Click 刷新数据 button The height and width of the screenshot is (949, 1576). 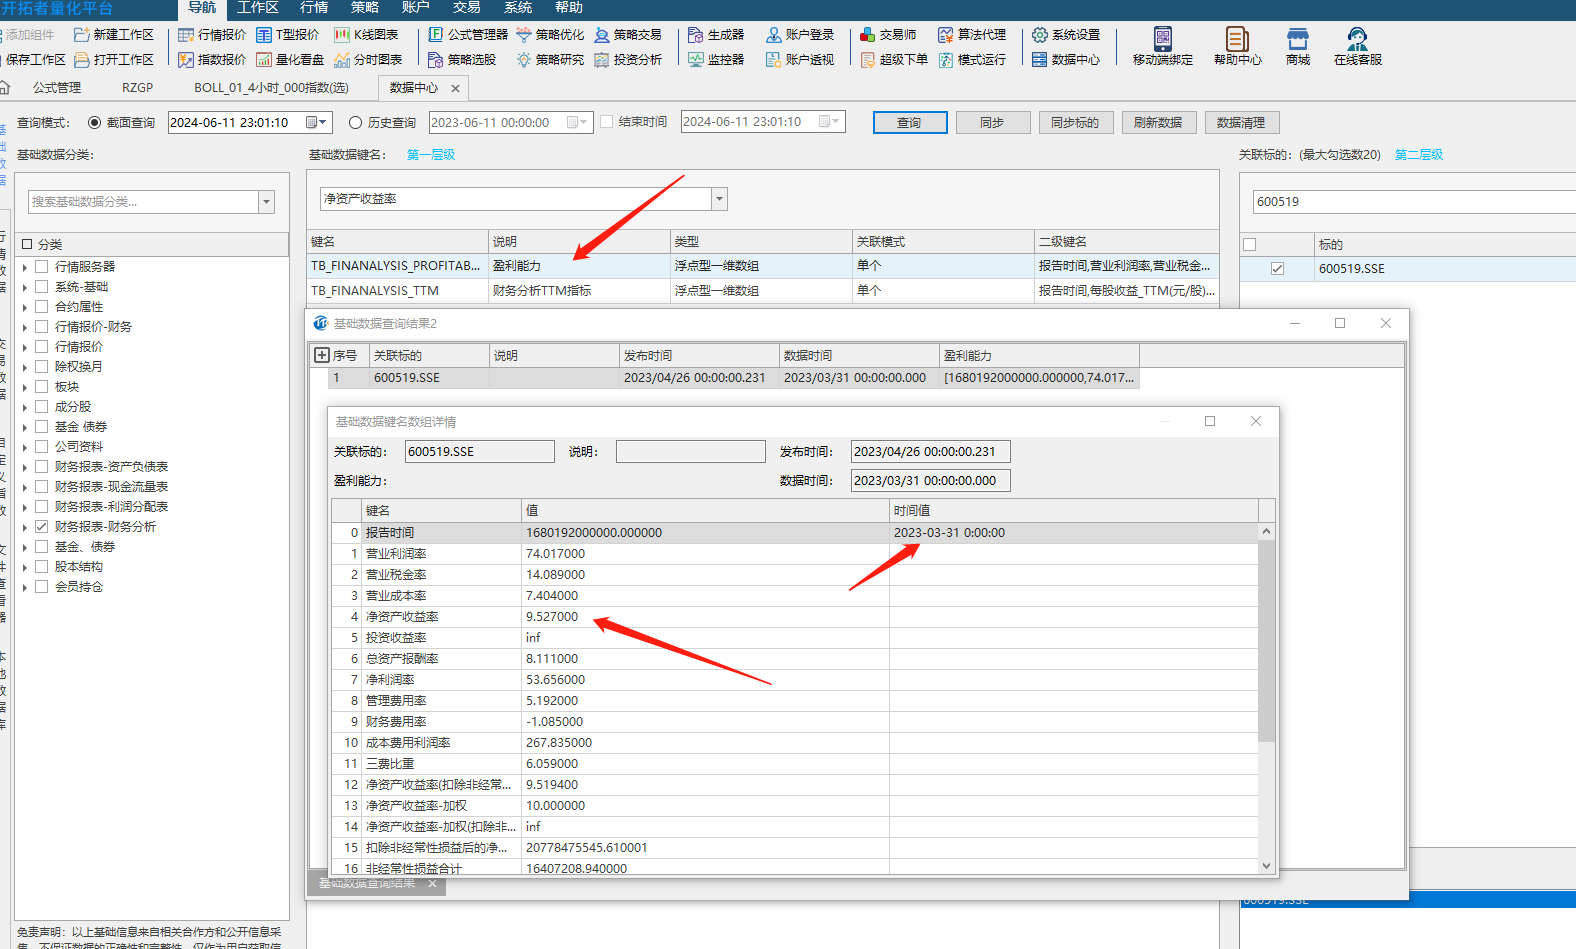(x=1158, y=123)
